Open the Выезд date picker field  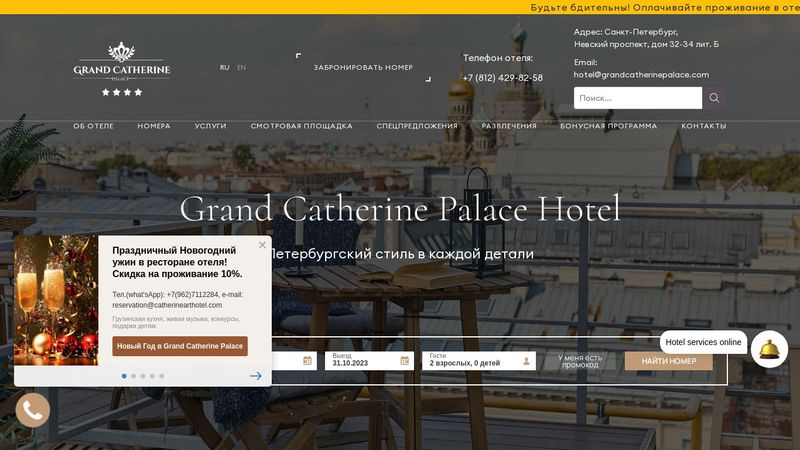click(369, 361)
